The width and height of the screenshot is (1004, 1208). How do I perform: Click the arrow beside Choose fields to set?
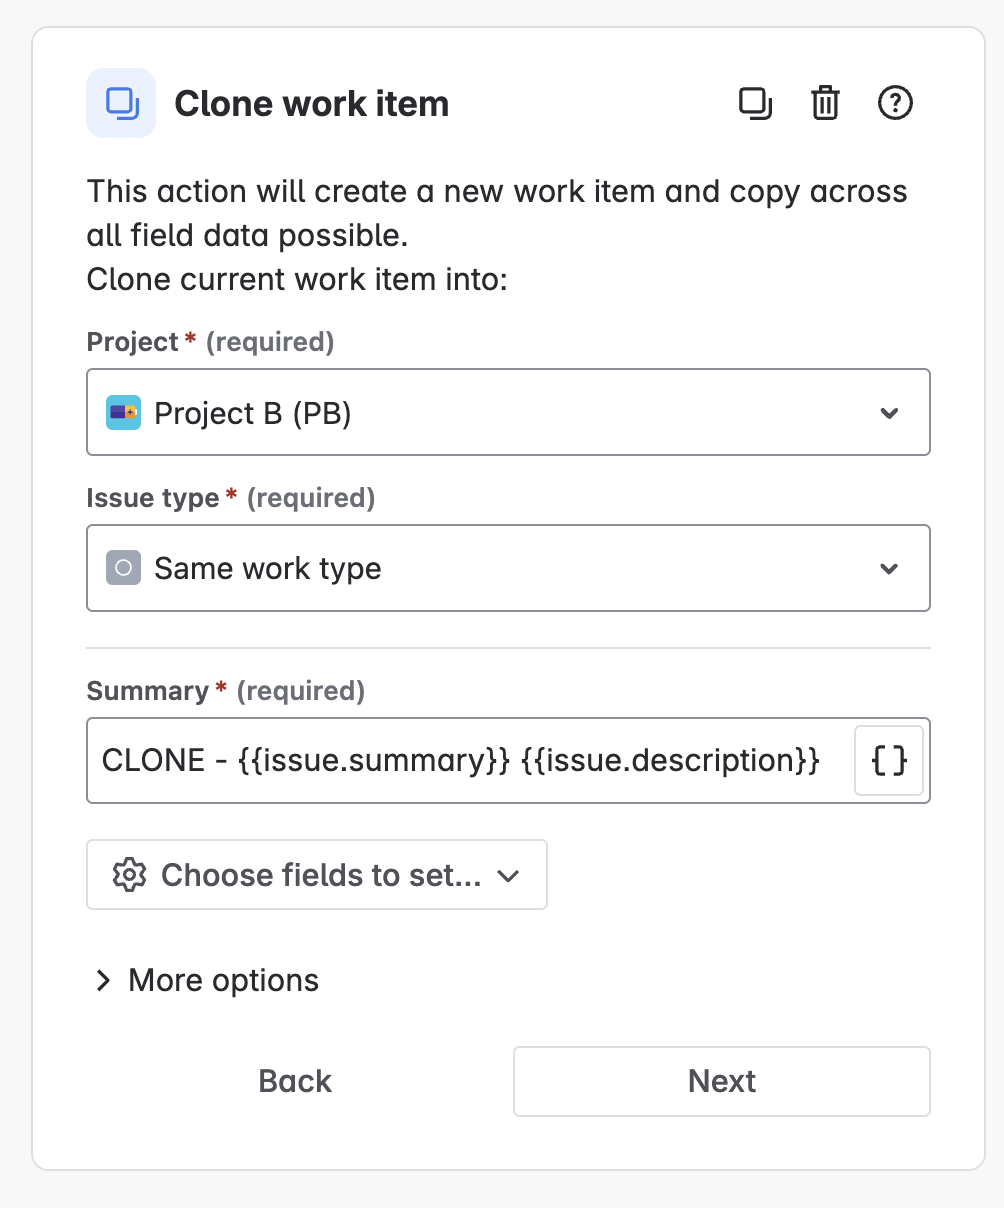pyautogui.click(x=509, y=876)
